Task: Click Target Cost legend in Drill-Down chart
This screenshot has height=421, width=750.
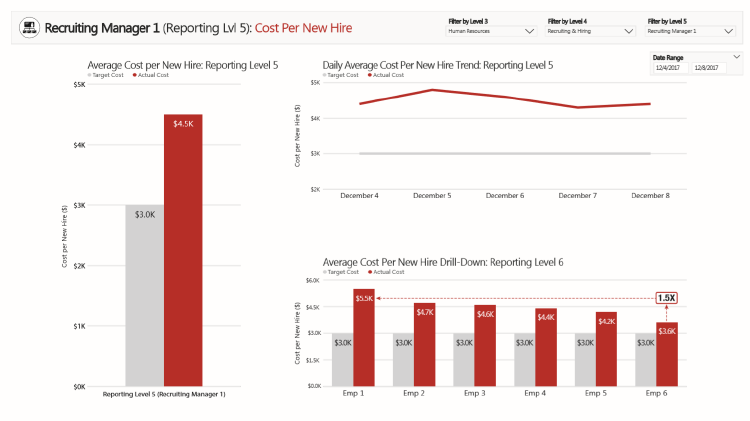Action: tap(341, 272)
